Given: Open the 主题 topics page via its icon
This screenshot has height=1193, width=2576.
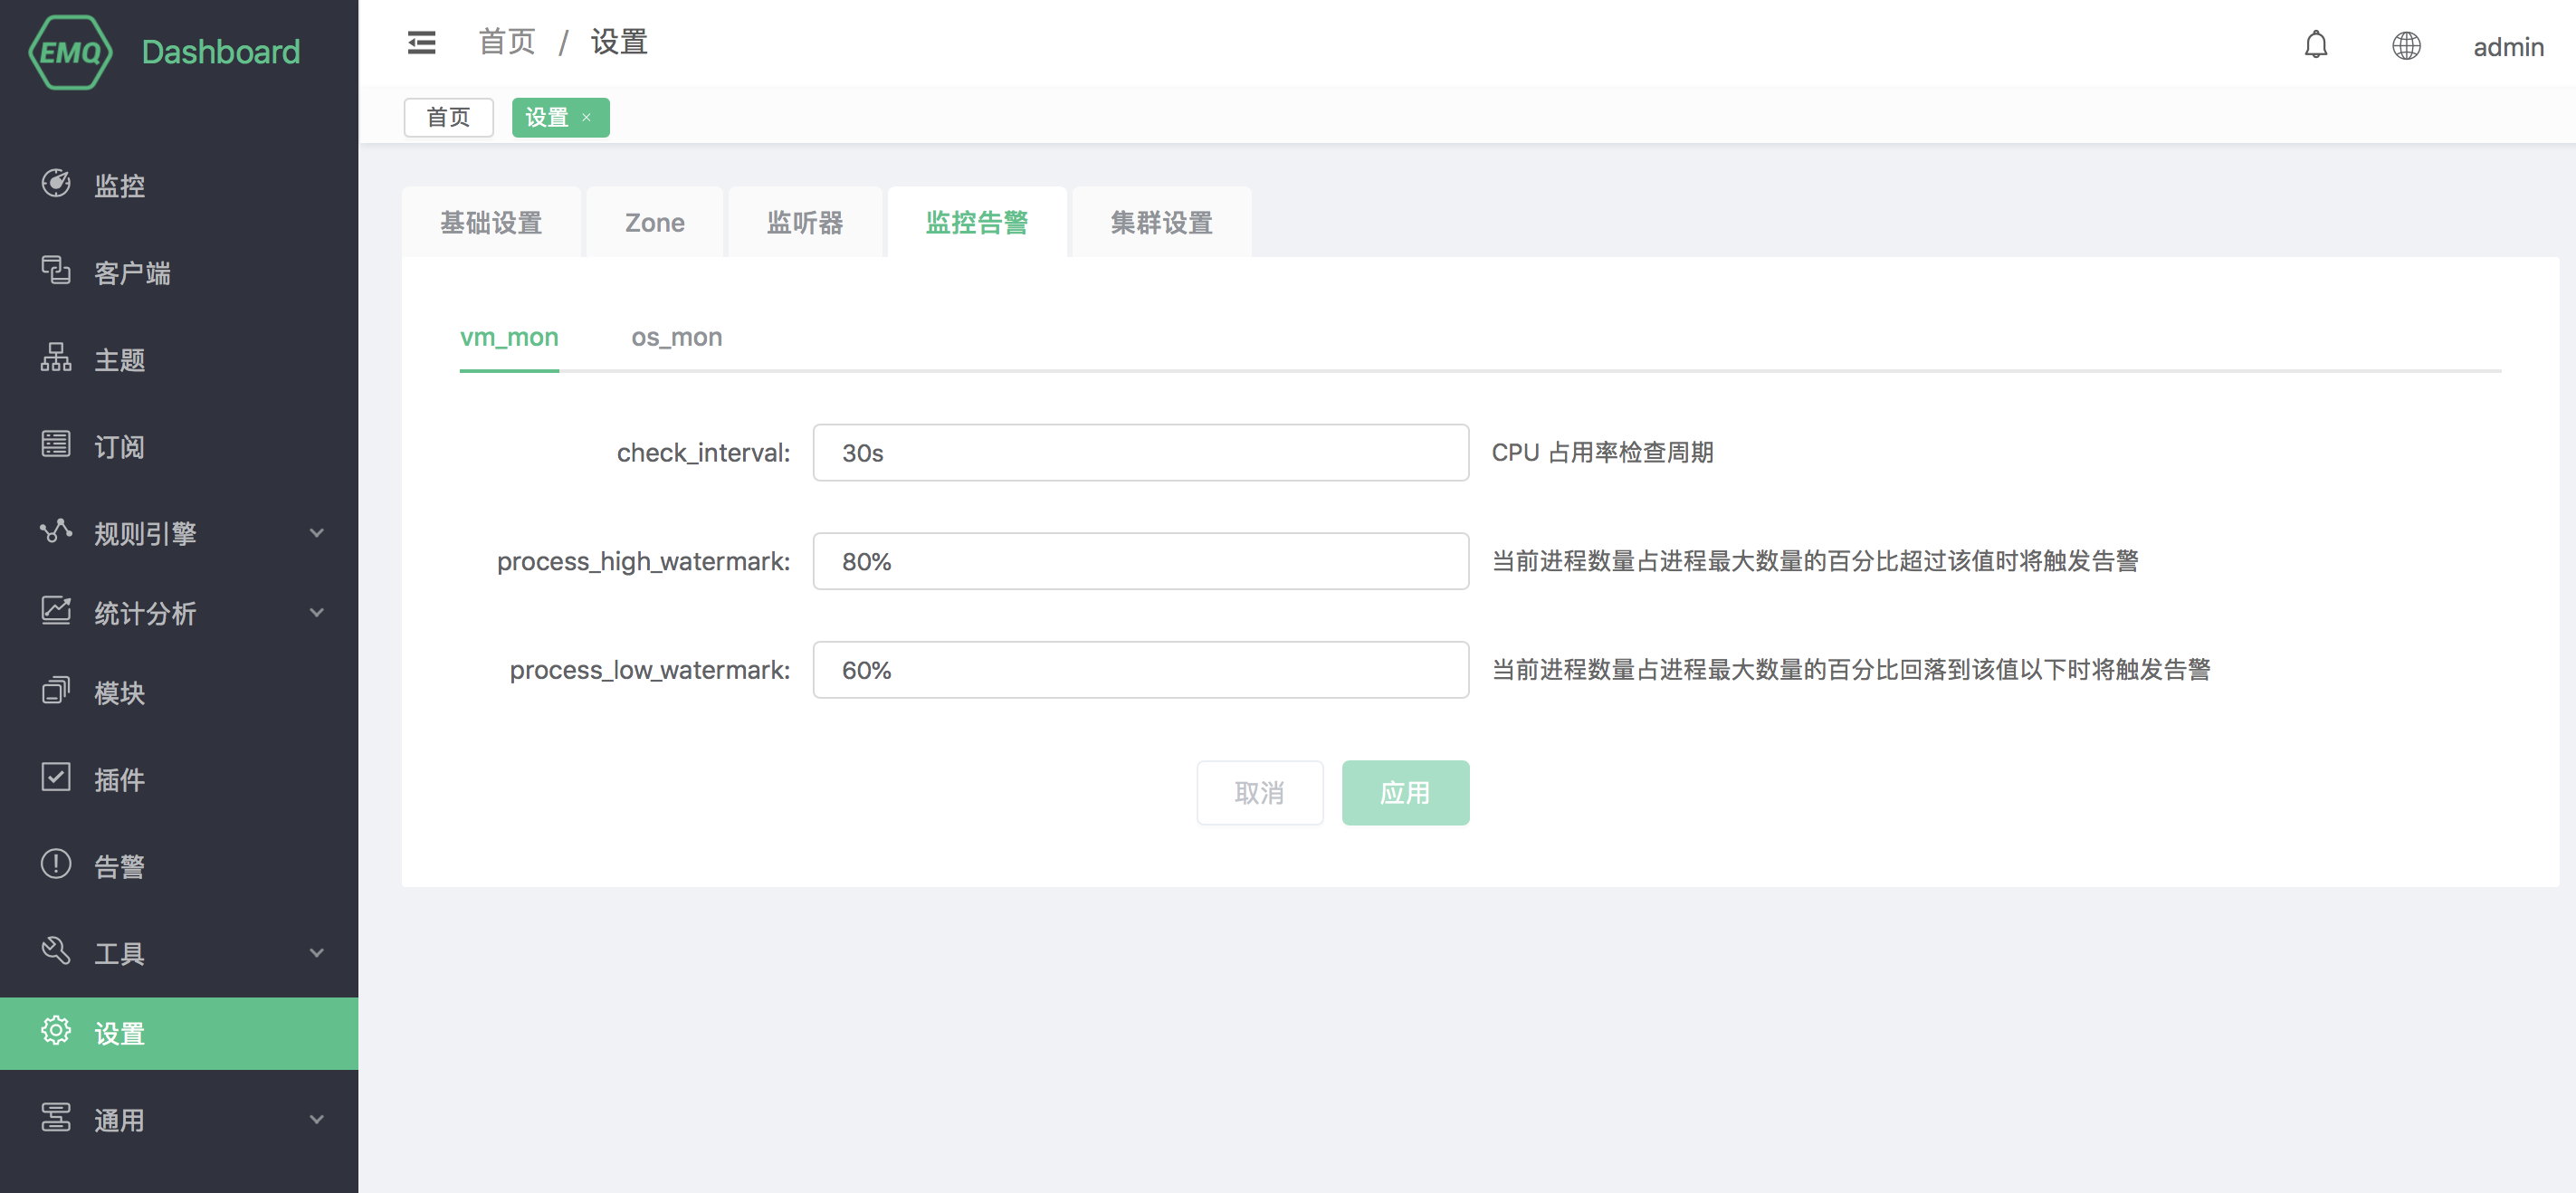Looking at the screenshot, I should pyautogui.click(x=57, y=359).
